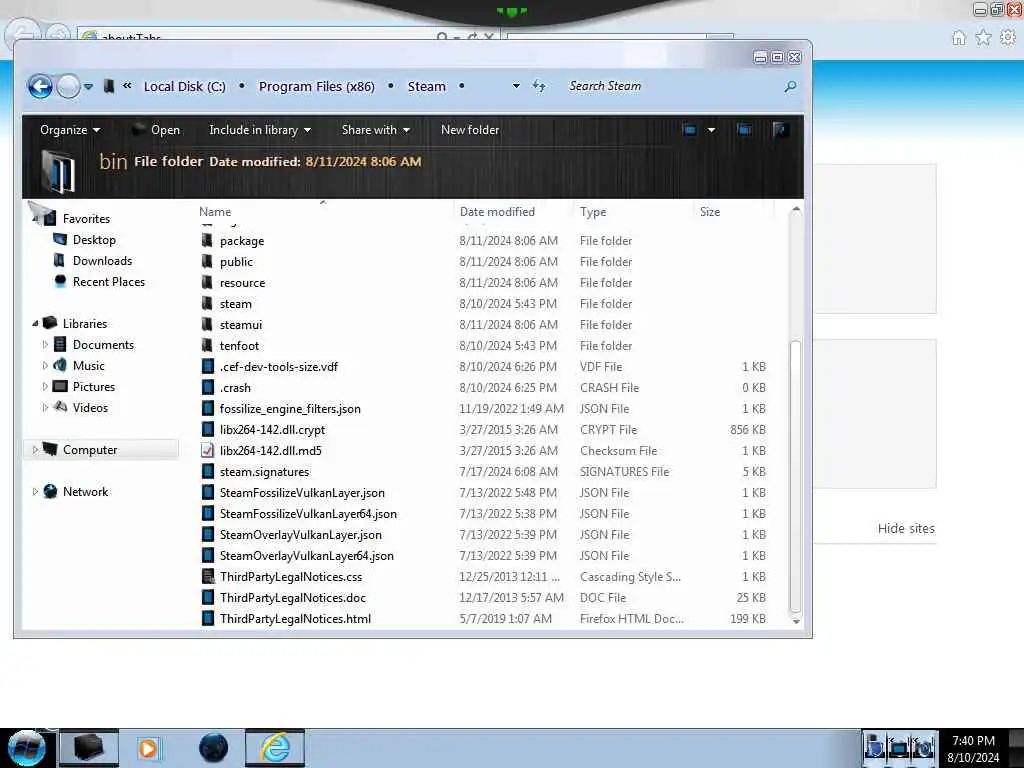This screenshot has width=1024, height=768.
Task: Click Hide sites link in Internet Explorer
Action: (x=906, y=528)
